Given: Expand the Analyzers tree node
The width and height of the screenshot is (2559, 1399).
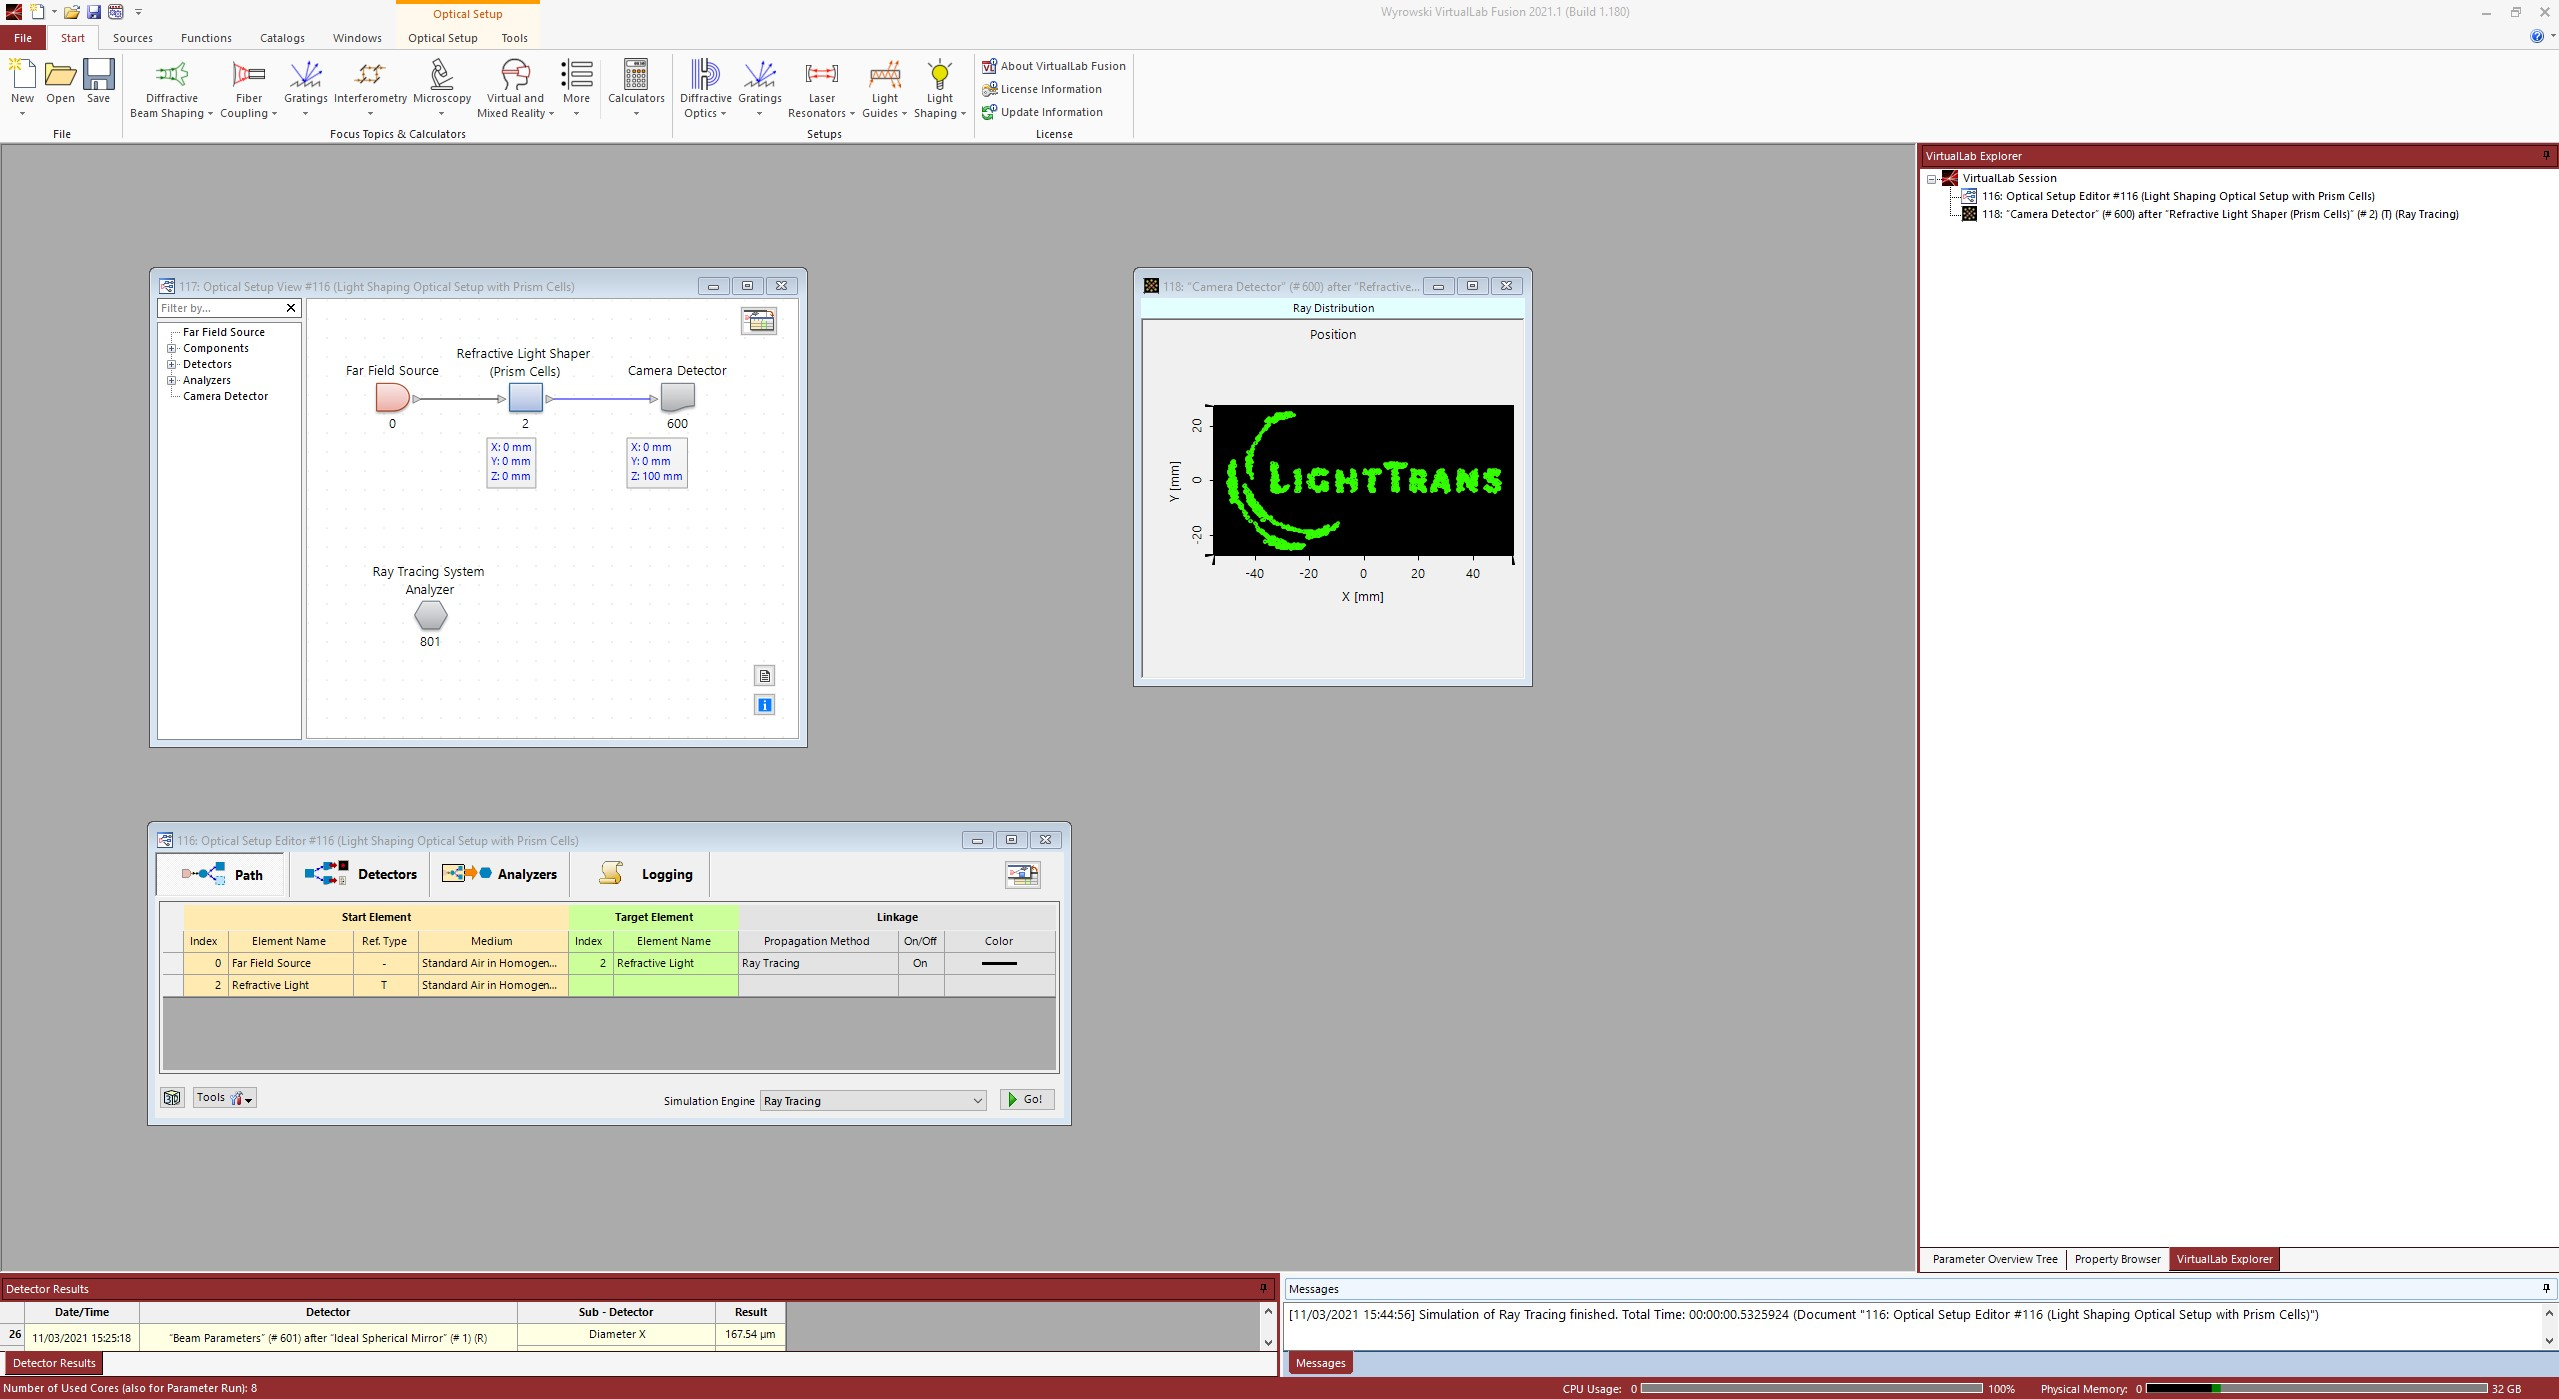Looking at the screenshot, I should (172, 381).
